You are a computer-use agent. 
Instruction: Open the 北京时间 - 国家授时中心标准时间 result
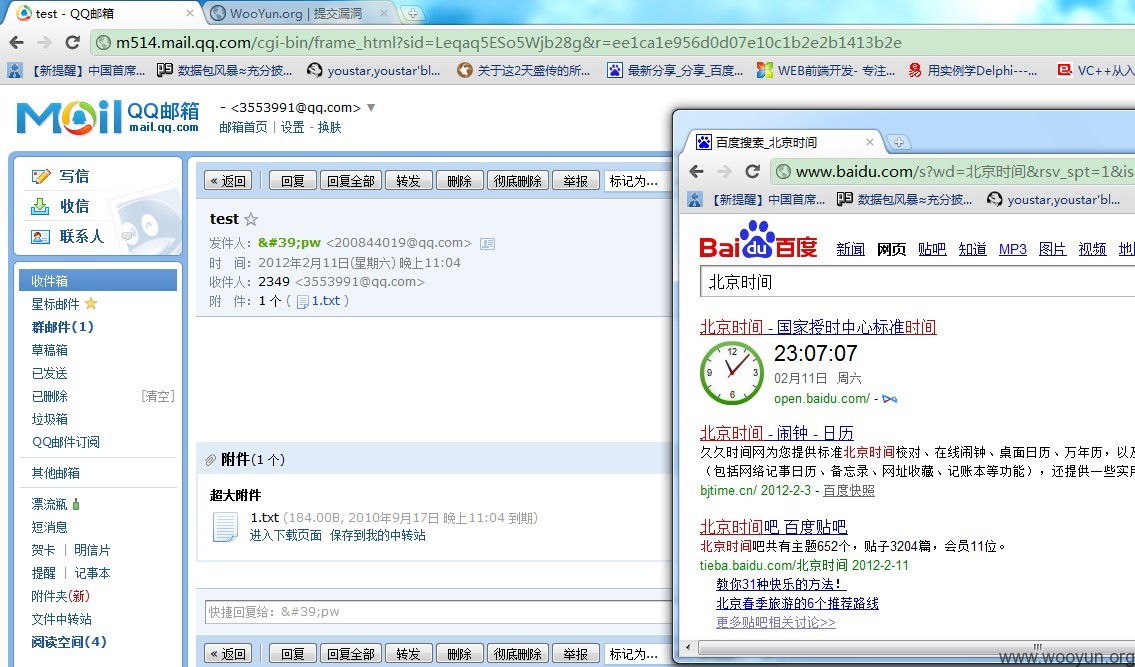click(818, 327)
